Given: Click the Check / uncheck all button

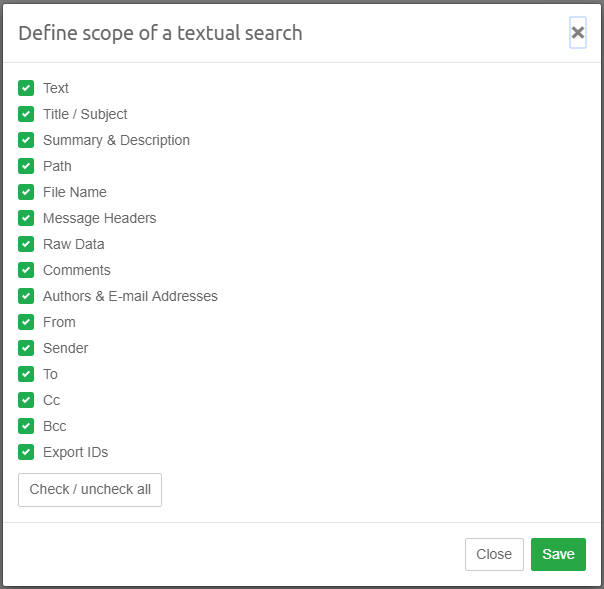Looking at the screenshot, I should click(90, 490).
